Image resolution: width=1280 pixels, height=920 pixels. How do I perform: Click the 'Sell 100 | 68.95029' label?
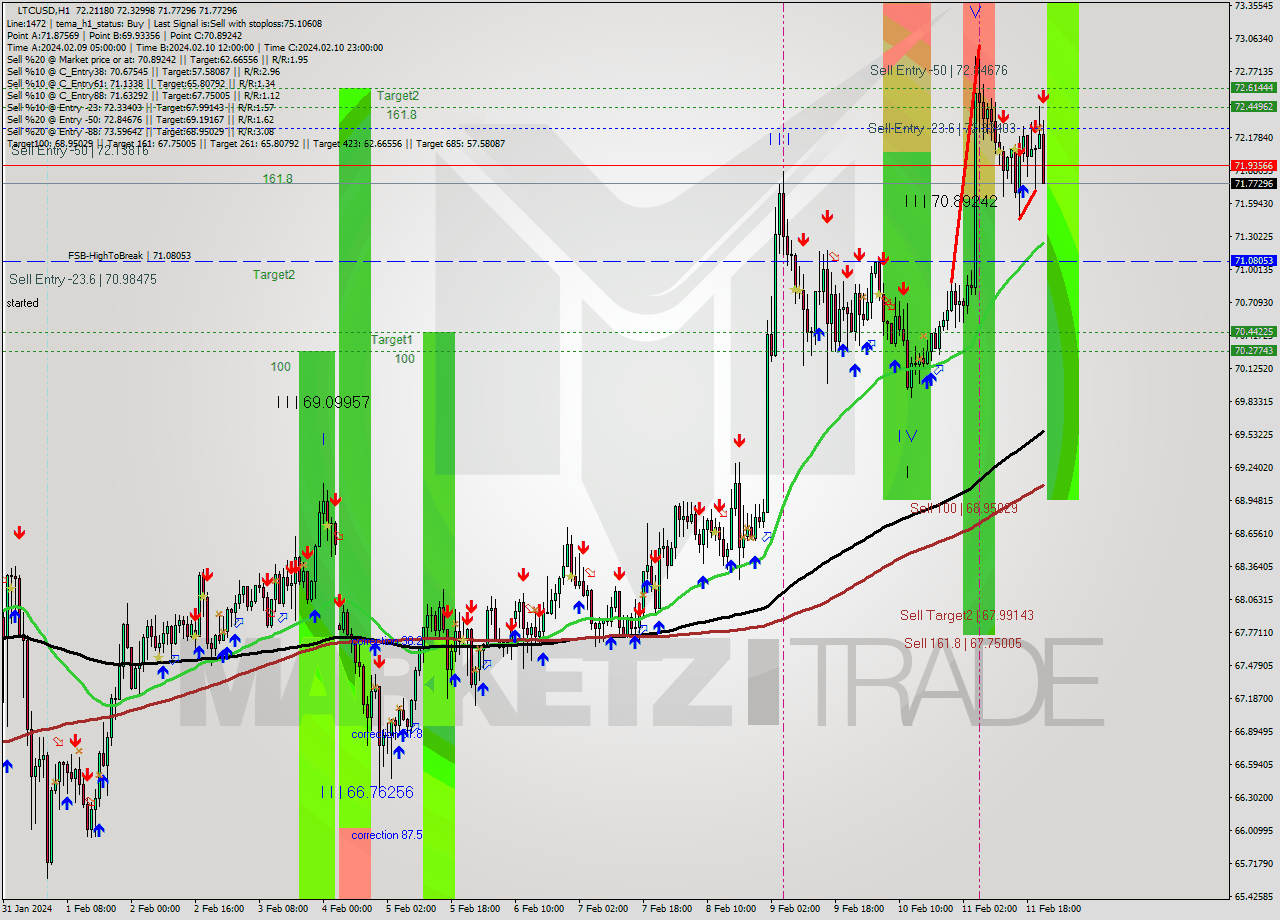(963, 508)
